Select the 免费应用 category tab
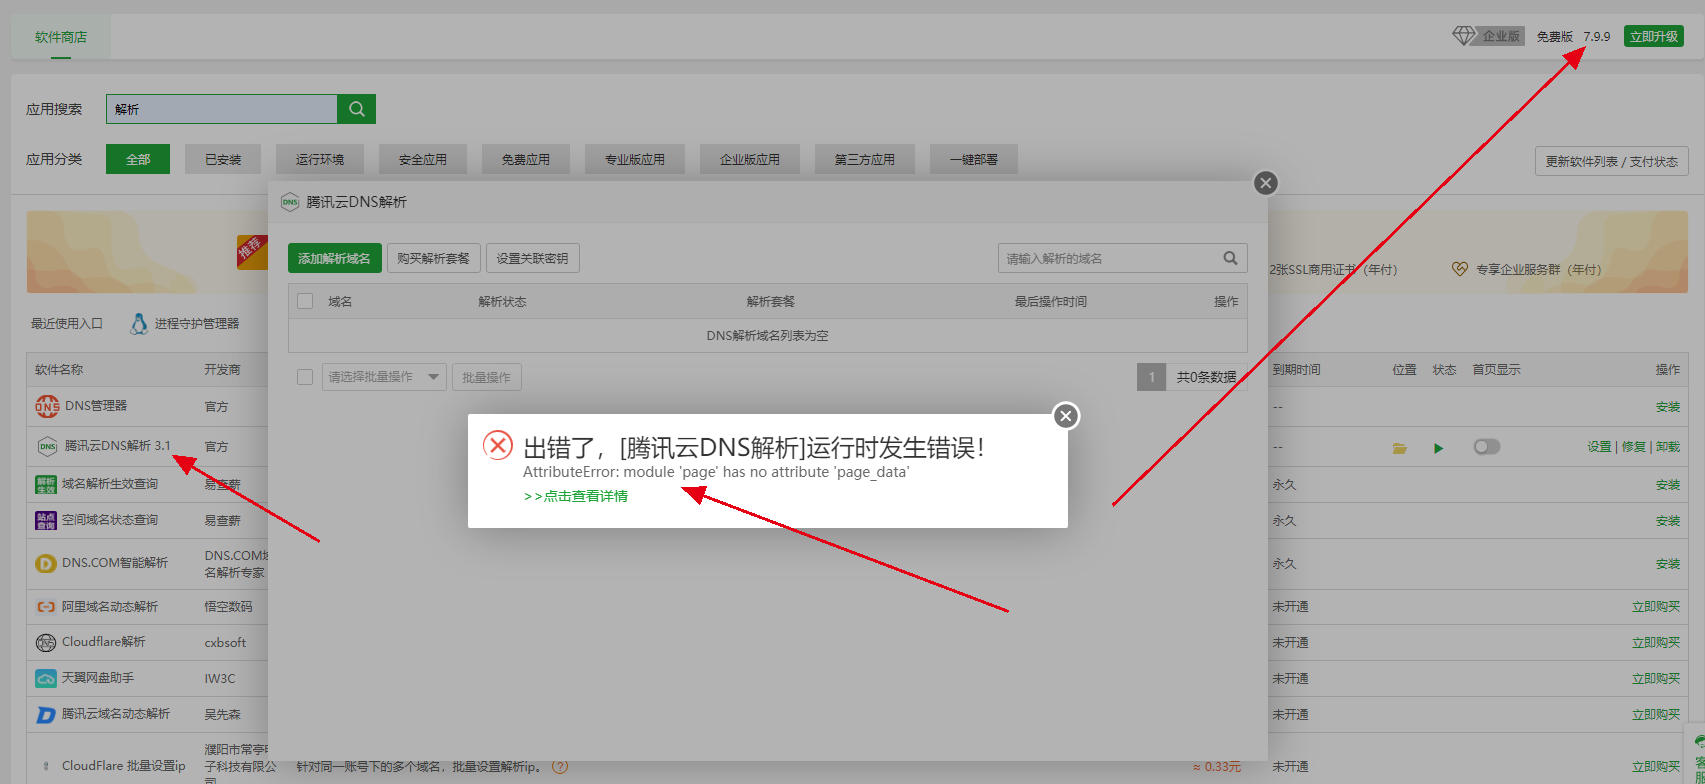The height and width of the screenshot is (784, 1705). 526,159
